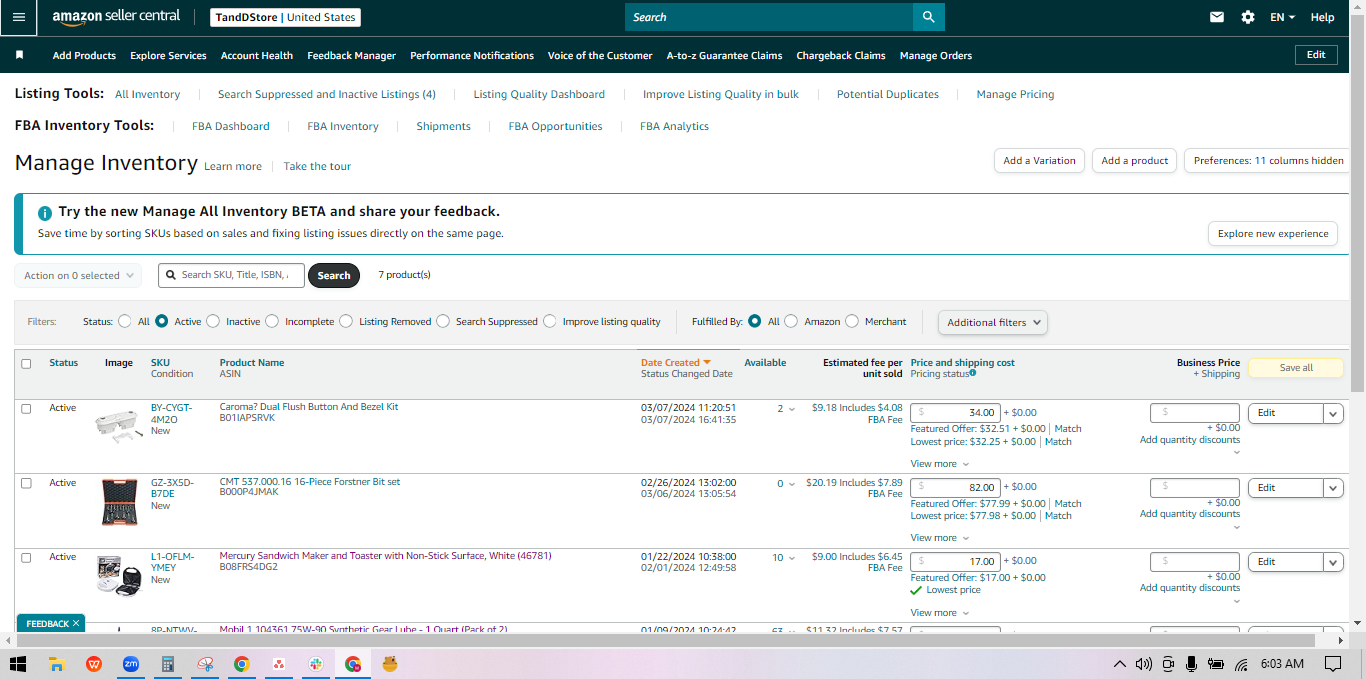Click the volume speaker tray icon
1366x679 pixels.
pyautogui.click(x=1142, y=664)
